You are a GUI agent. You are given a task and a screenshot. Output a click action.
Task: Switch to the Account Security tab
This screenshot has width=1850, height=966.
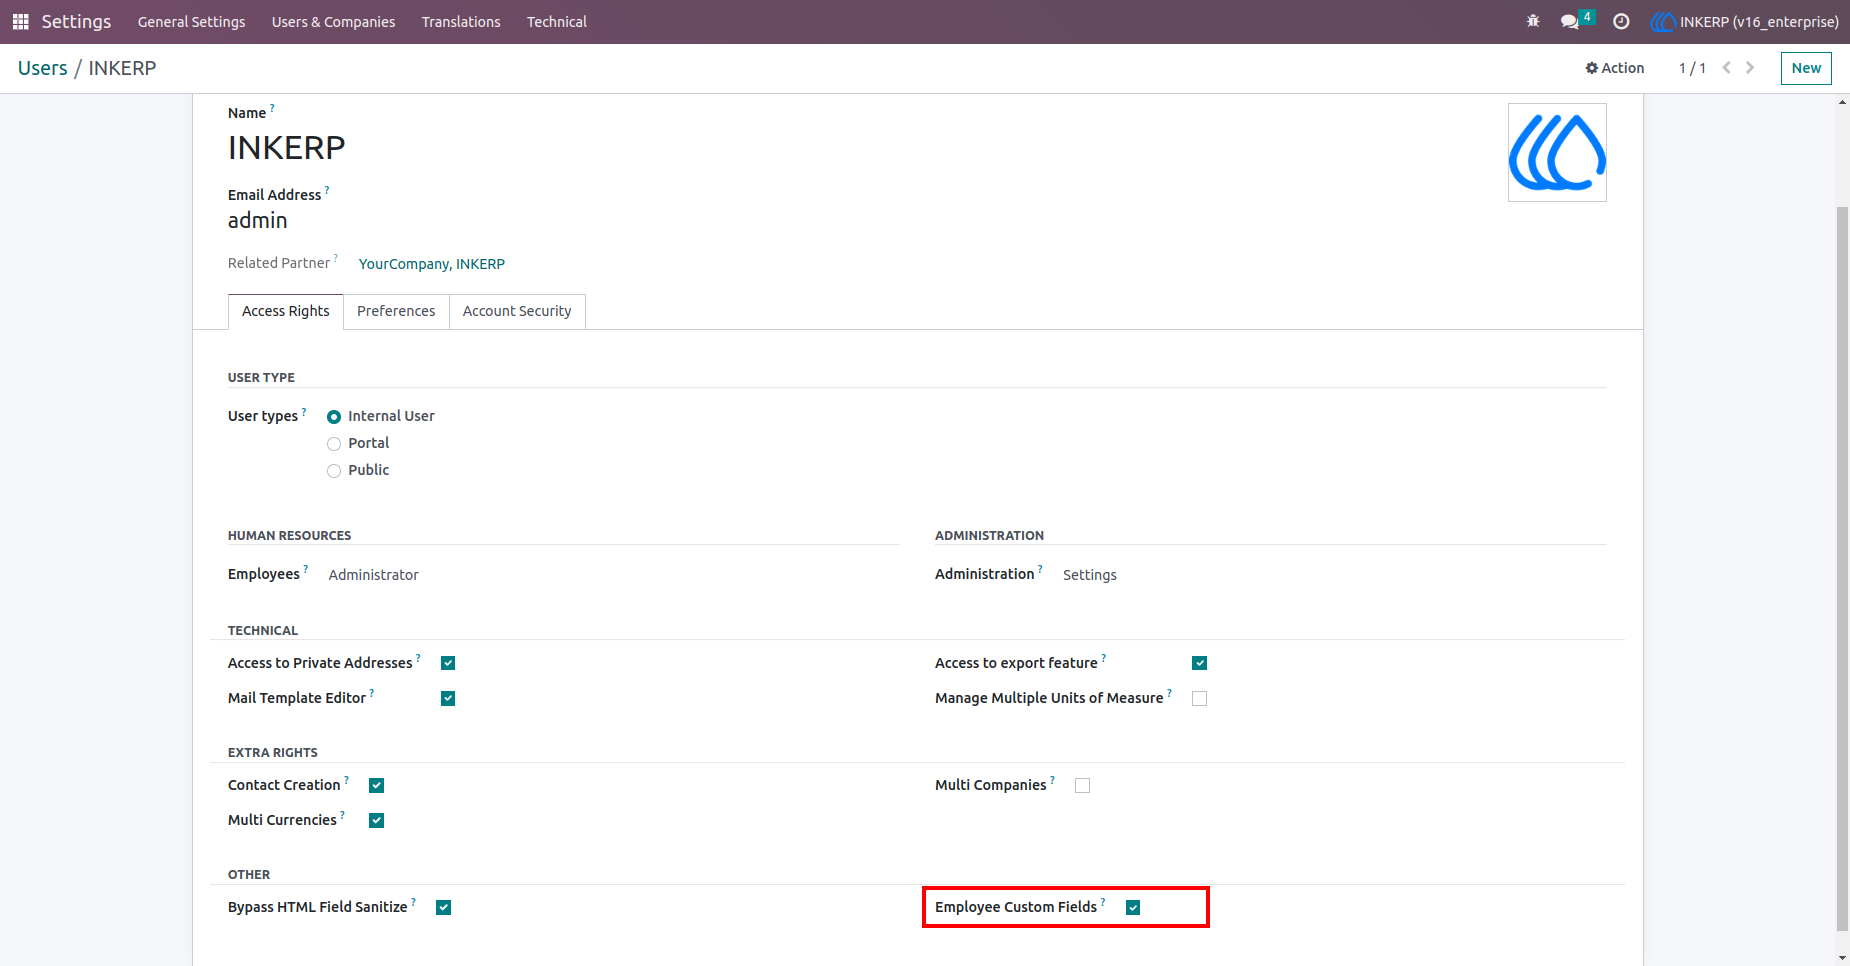(x=517, y=311)
